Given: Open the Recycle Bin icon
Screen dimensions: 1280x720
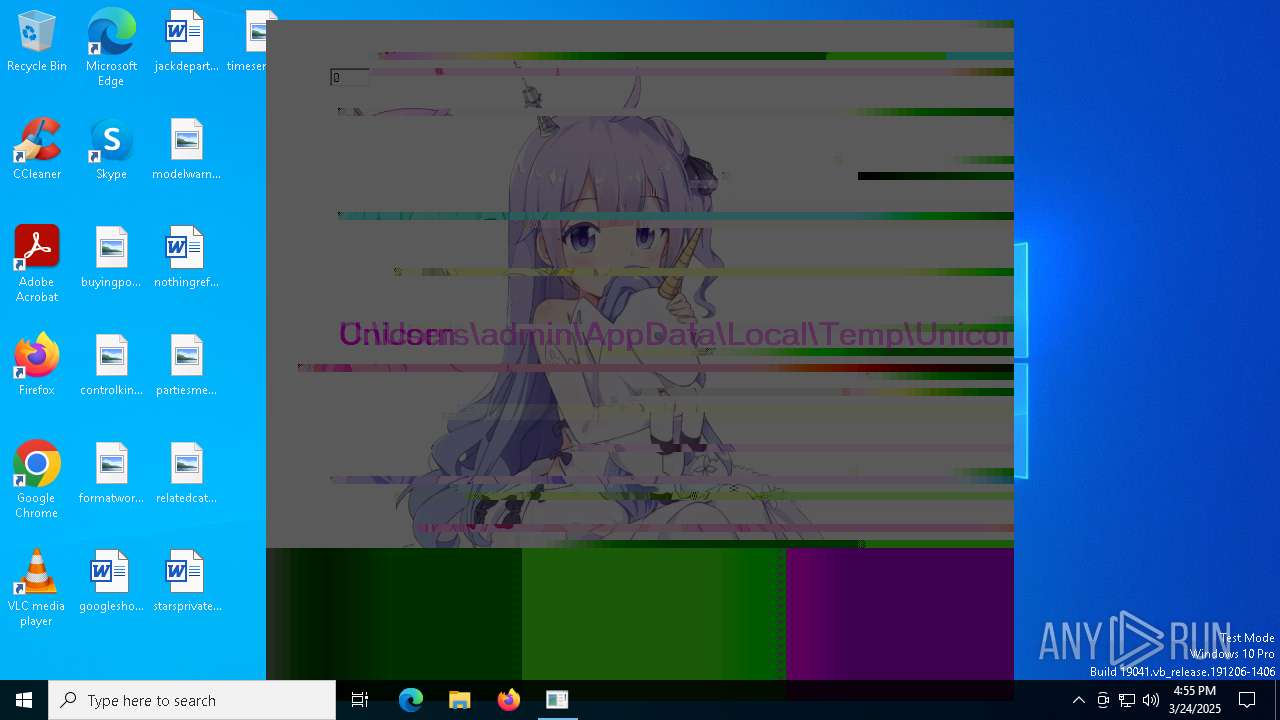Looking at the screenshot, I should pos(37,41).
